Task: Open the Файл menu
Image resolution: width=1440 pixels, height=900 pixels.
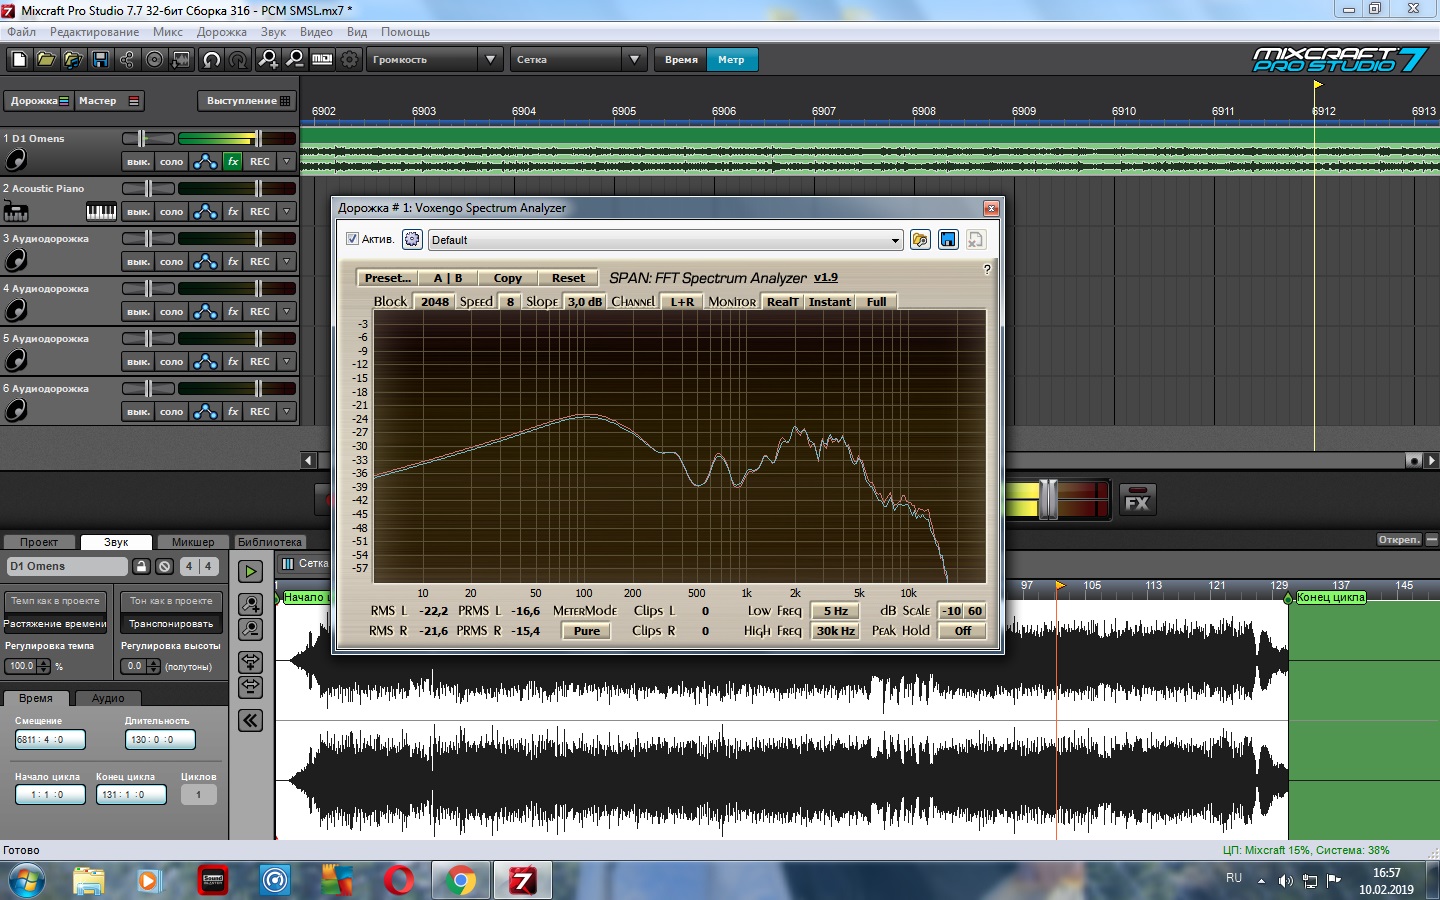Action: point(21,32)
